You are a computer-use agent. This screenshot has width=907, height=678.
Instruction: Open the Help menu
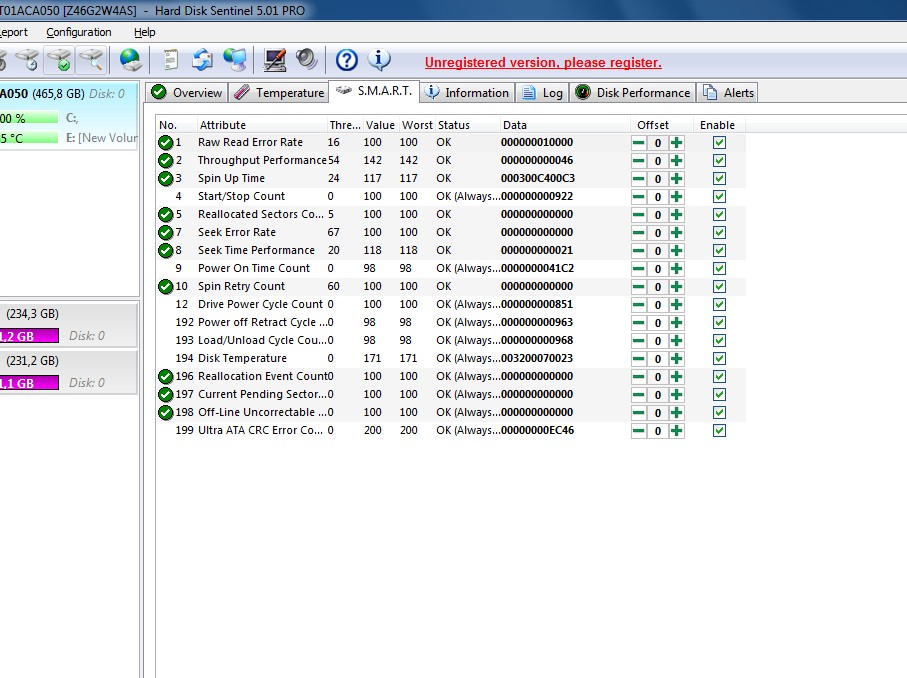click(x=145, y=32)
